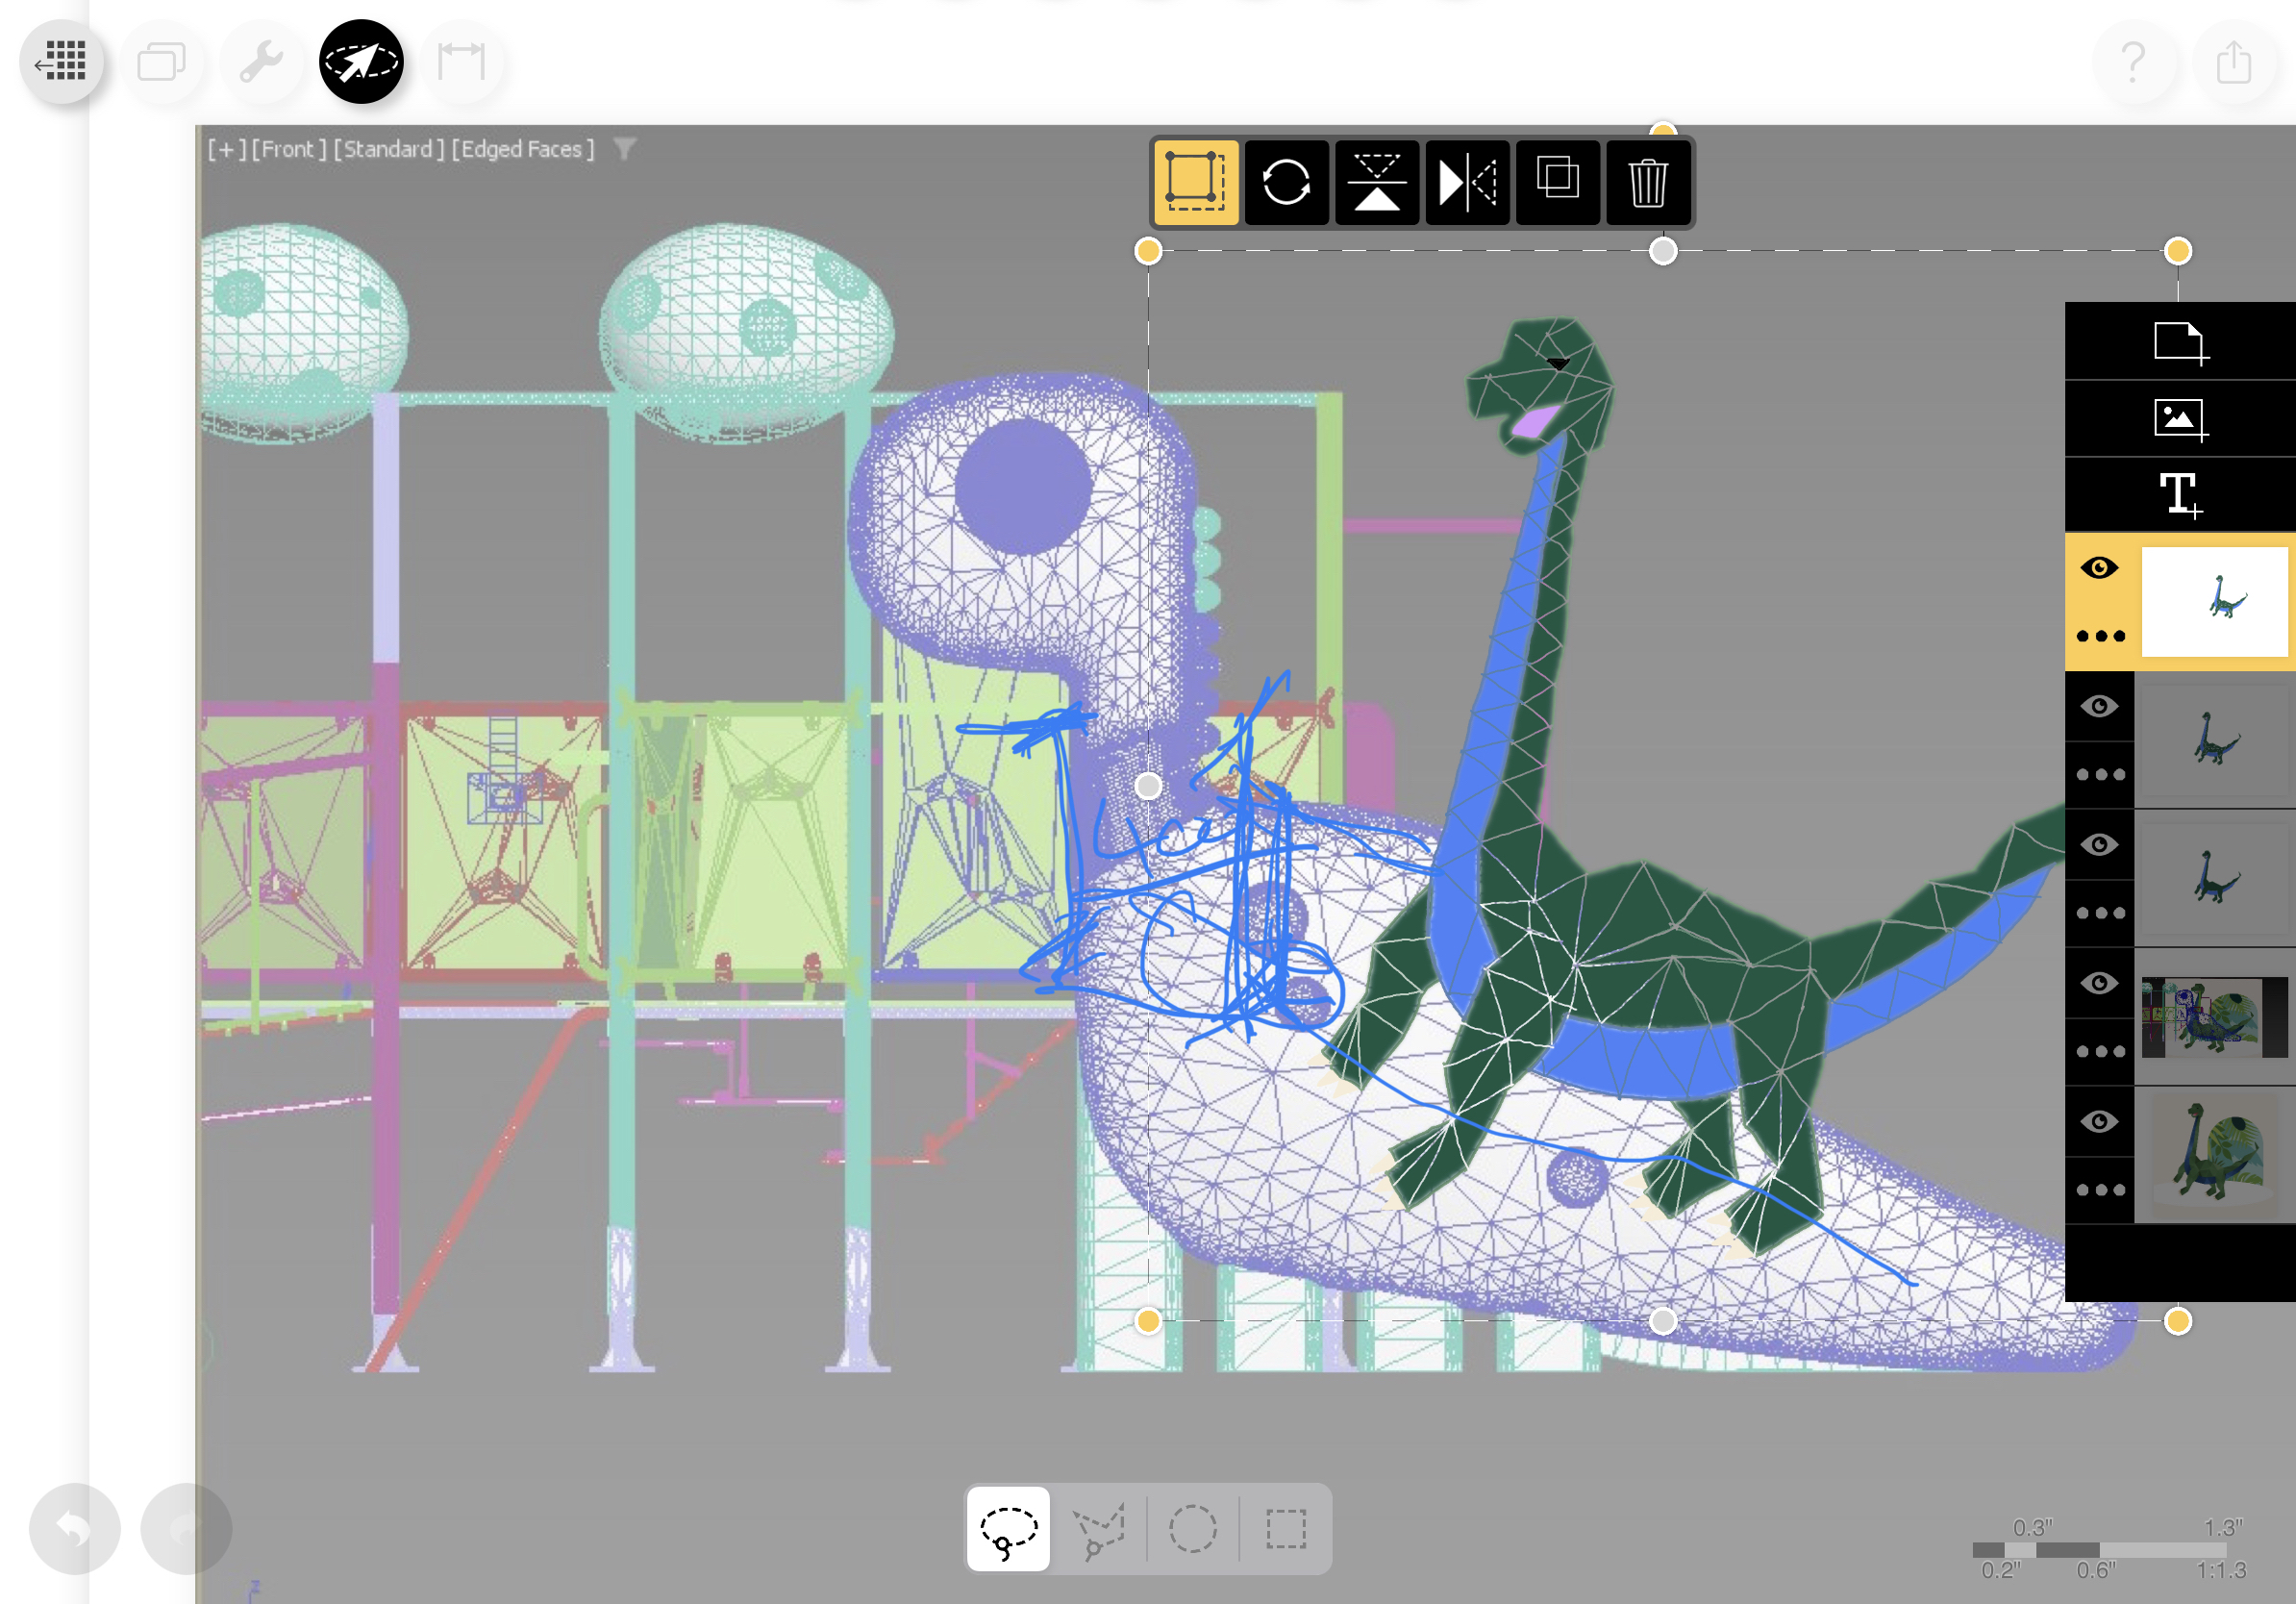This screenshot has height=1604, width=2296.
Task: Open options dots for active layer
Action: pos(2099,636)
